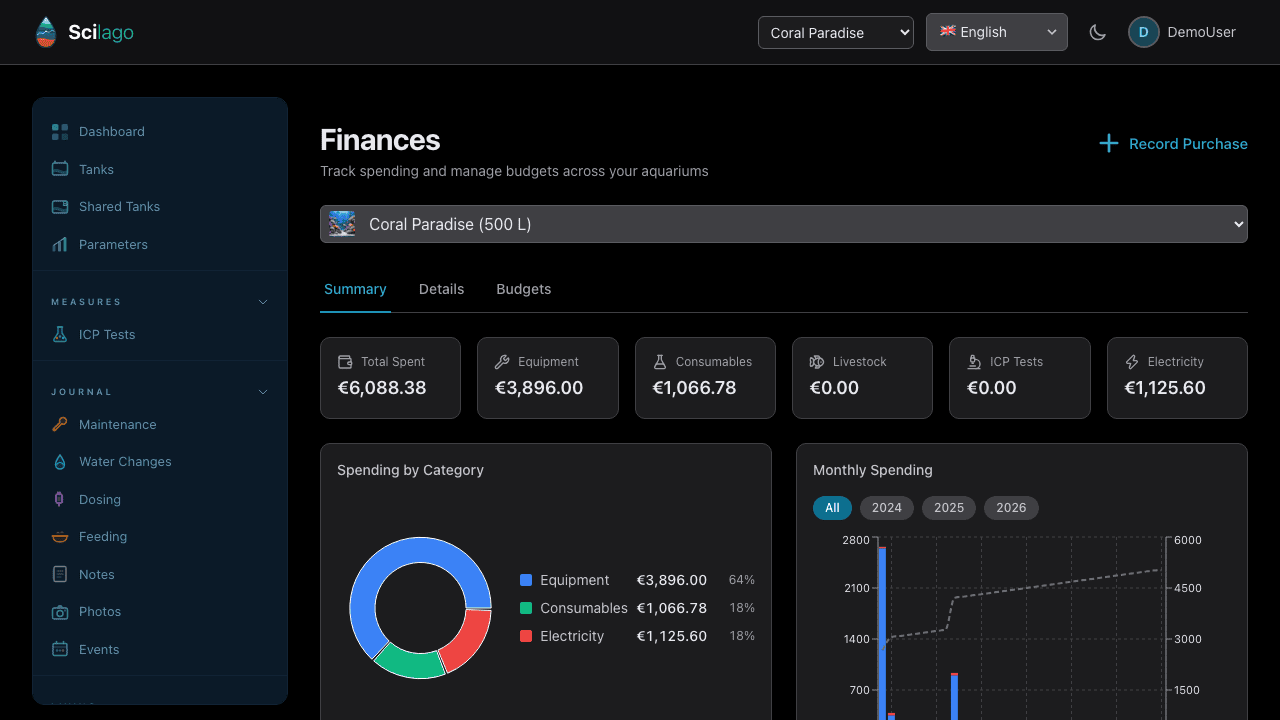Click the plus icon beside Record Purchase
Image resolution: width=1280 pixels, height=720 pixels.
(1108, 144)
